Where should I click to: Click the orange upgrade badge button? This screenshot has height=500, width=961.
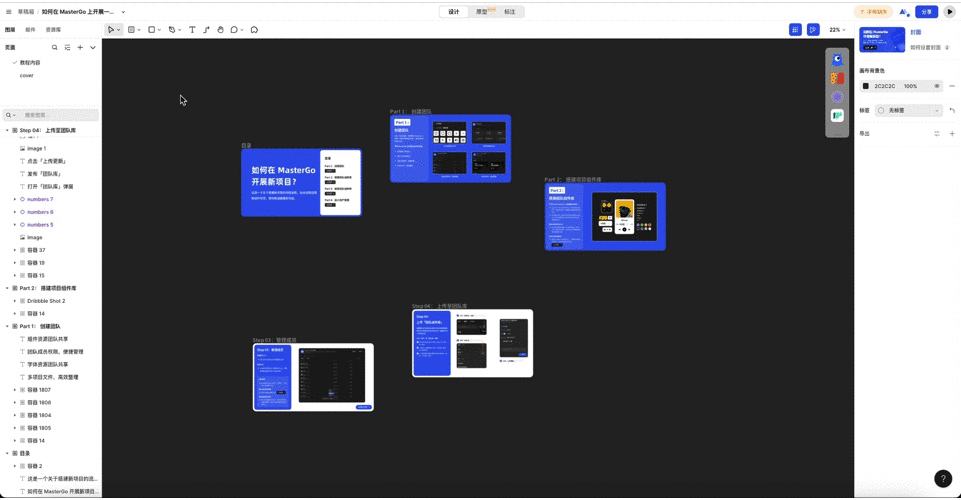point(873,12)
